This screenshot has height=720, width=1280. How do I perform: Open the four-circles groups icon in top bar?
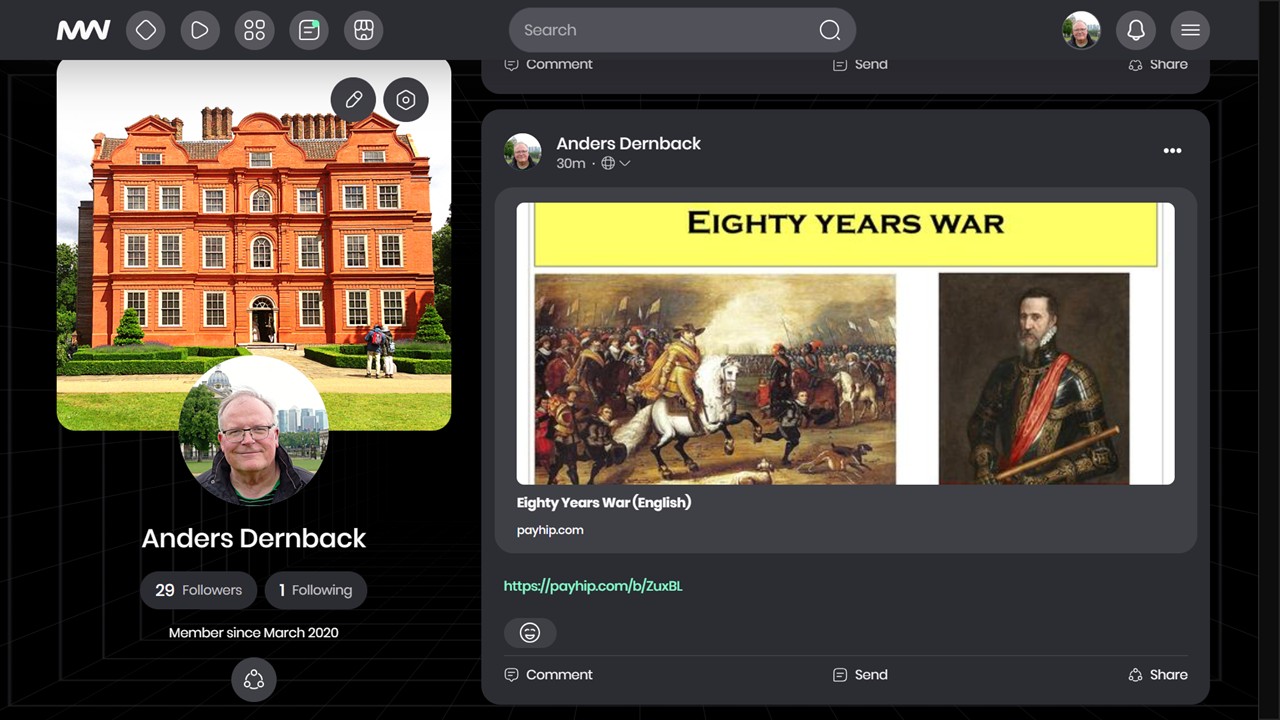pos(255,30)
